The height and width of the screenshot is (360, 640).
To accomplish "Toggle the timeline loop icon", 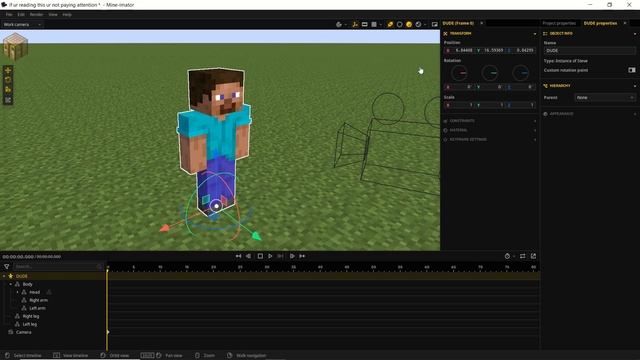I will coord(522,256).
